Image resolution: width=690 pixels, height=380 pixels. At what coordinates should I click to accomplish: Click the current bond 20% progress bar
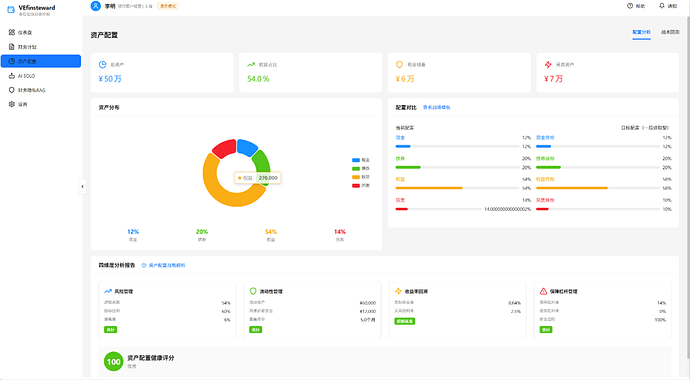(457, 167)
